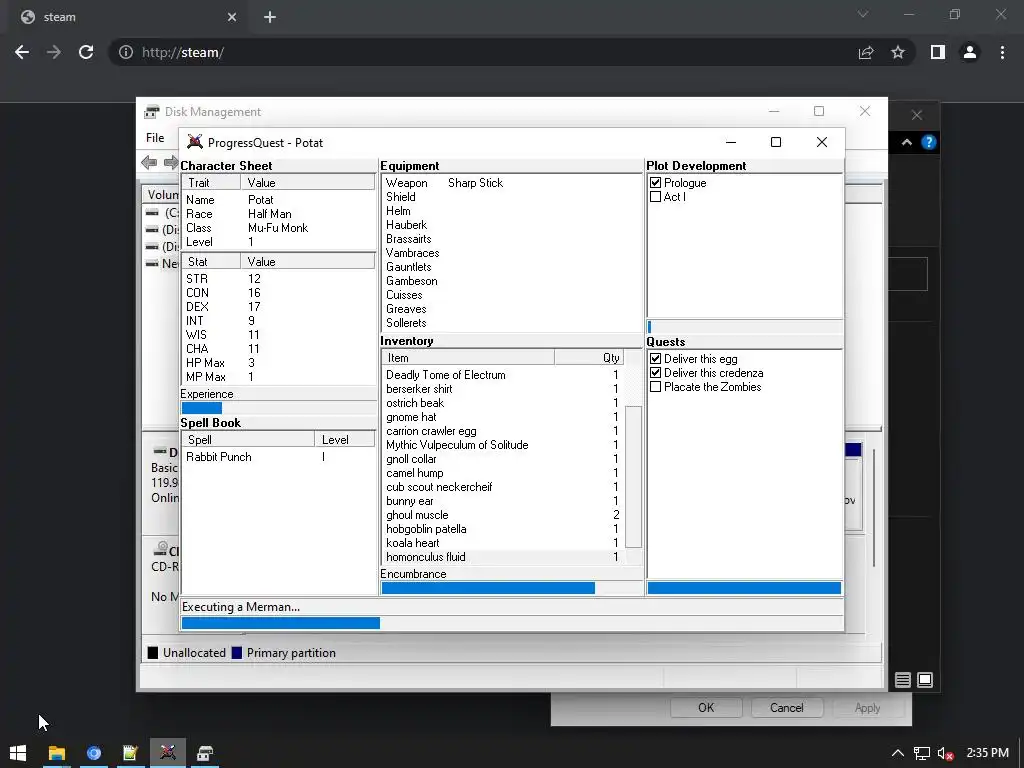Image resolution: width=1024 pixels, height=768 pixels.
Task: Click the Encumbrance progress bar
Action: (x=511, y=588)
